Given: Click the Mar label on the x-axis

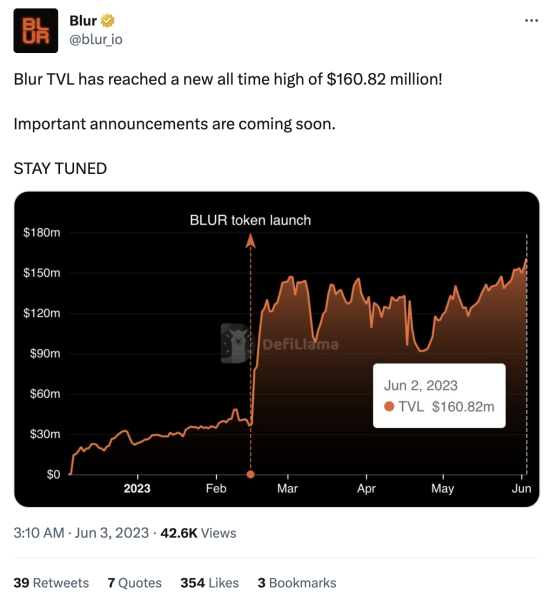Looking at the screenshot, I should 287,489.
